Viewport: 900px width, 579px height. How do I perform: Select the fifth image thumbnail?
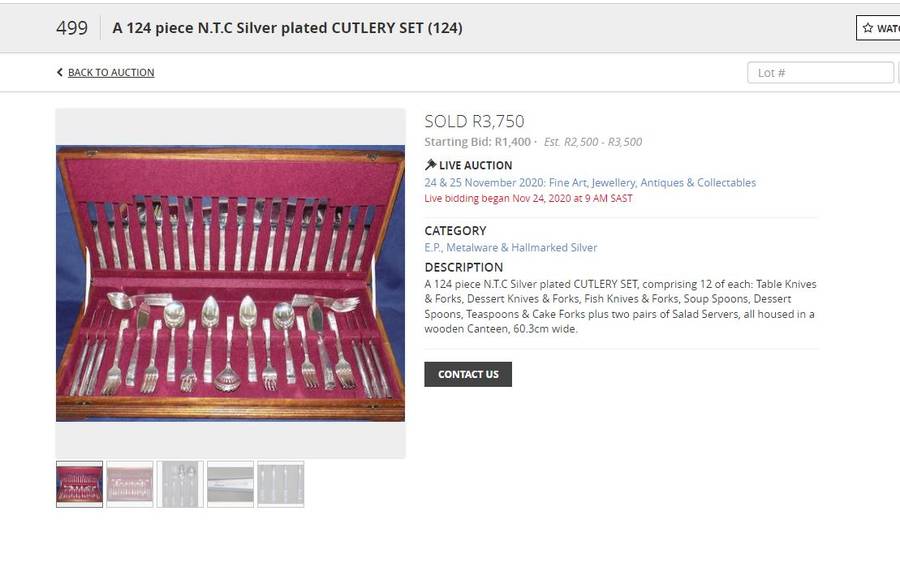pyautogui.click(x=281, y=484)
